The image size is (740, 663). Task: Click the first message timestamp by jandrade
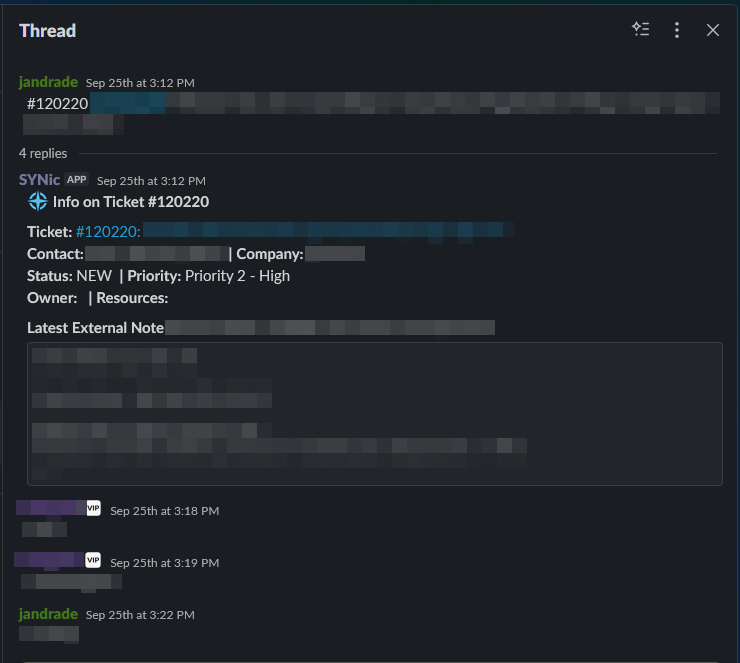tap(140, 83)
